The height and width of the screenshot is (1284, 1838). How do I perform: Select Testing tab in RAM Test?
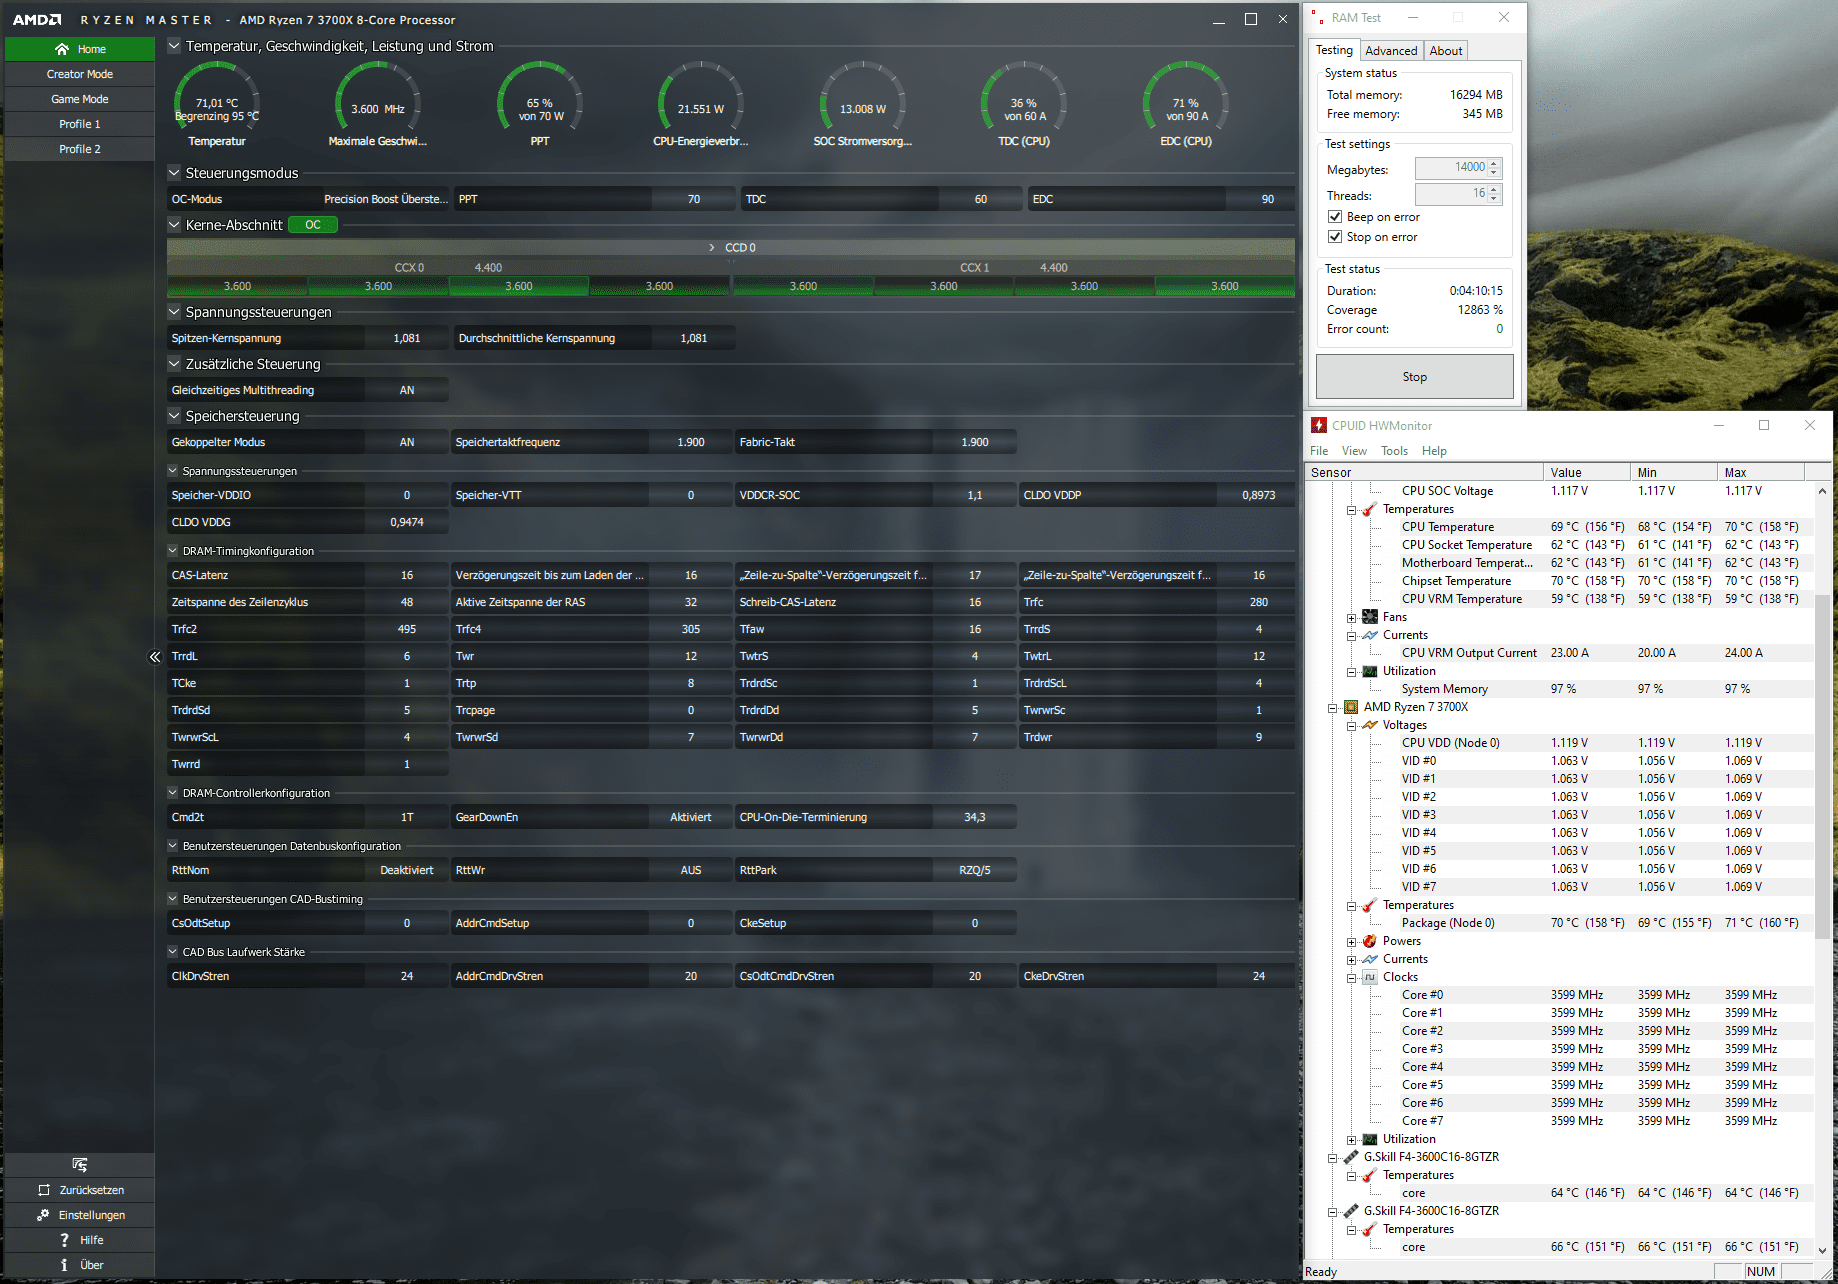pos(1334,50)
